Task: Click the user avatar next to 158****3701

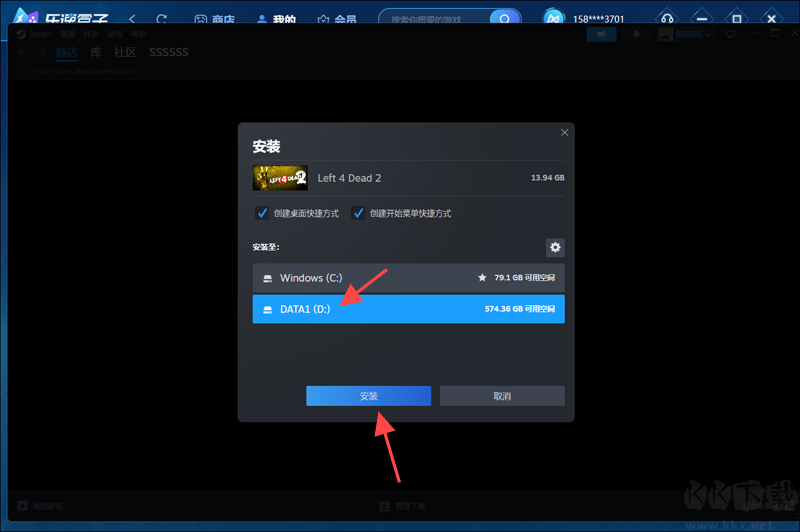Action: click(554, 18)
